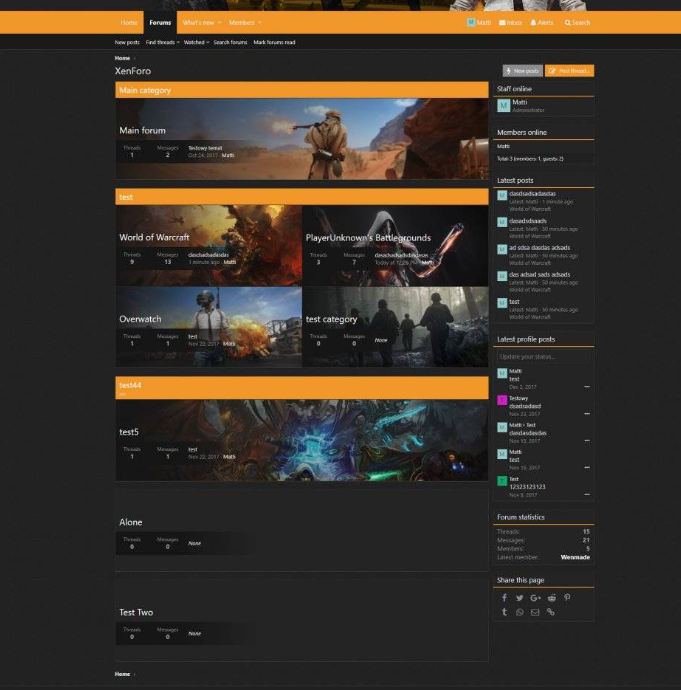Viewport: 681px width, 690px height.
Task: Select Forums tab
Action: pos(160,22)
